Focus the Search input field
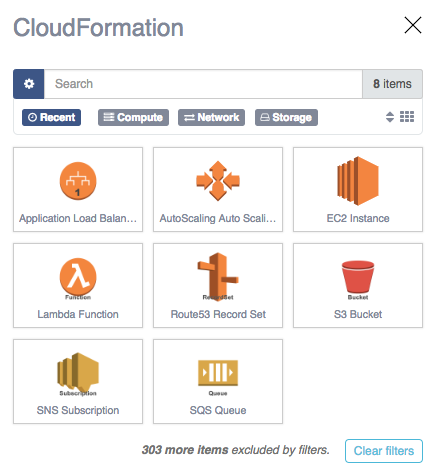This screenshot has width=437, height=476. coord(203,84)
